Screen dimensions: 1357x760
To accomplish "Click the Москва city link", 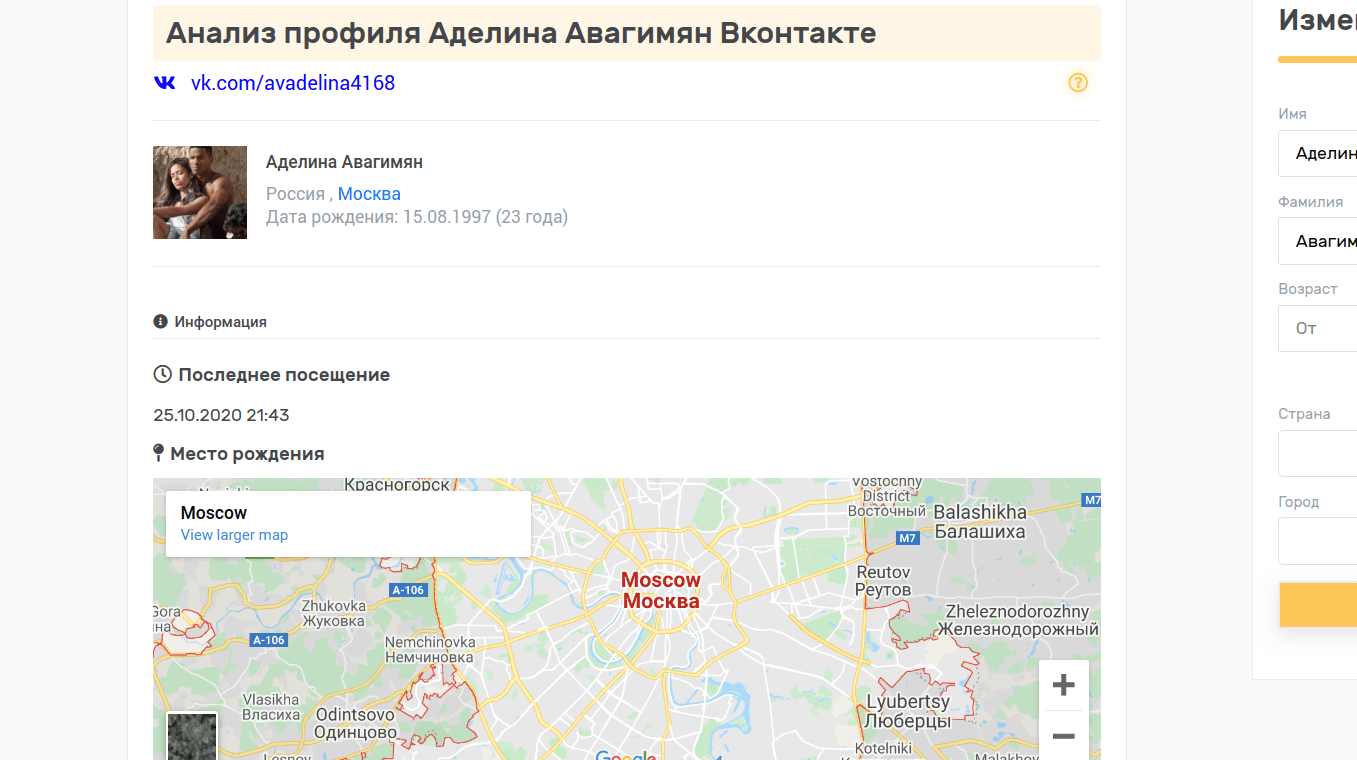I will point(369,193).
